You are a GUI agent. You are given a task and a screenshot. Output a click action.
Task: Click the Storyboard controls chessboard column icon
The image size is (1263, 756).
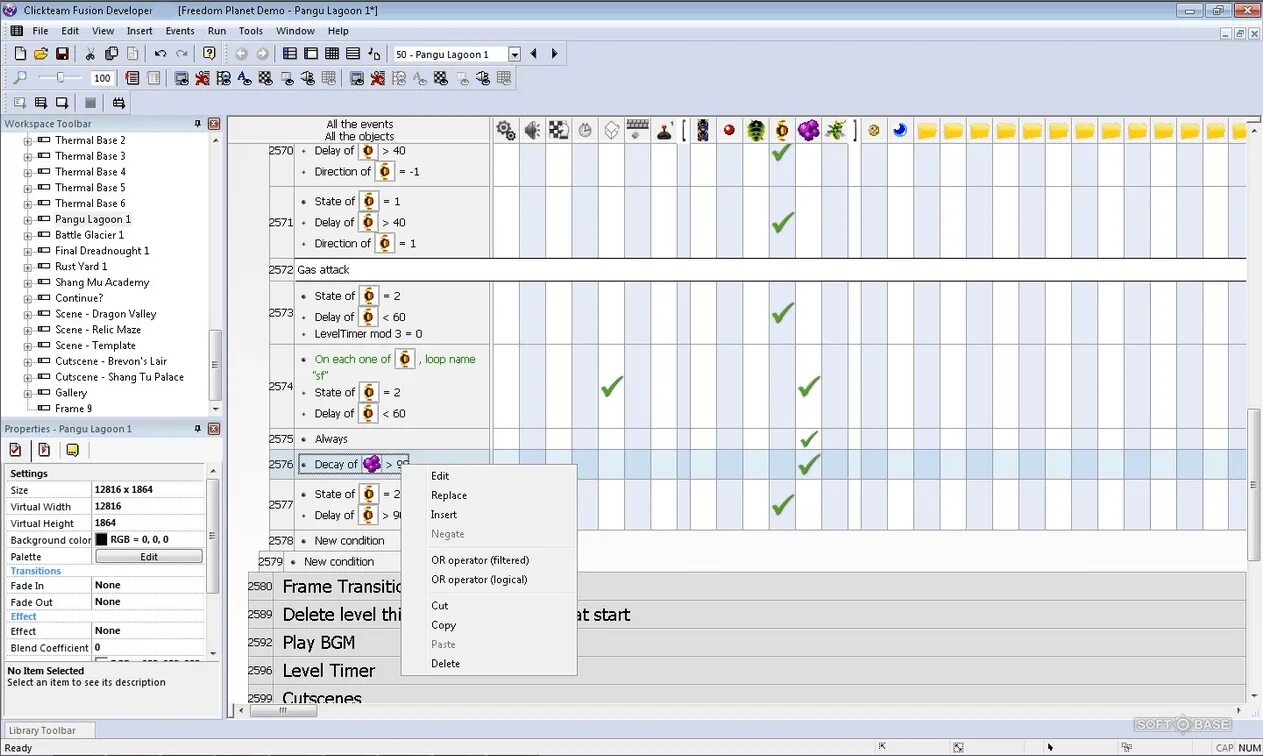pyautogui.click(x=559, y=130)
